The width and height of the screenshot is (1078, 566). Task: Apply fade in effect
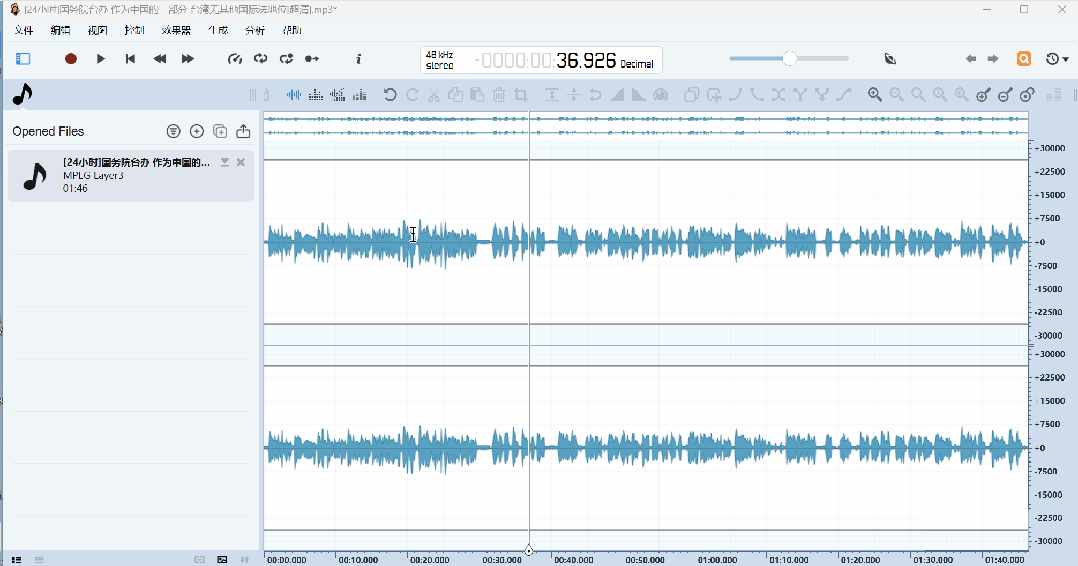(x=617, y=95)
